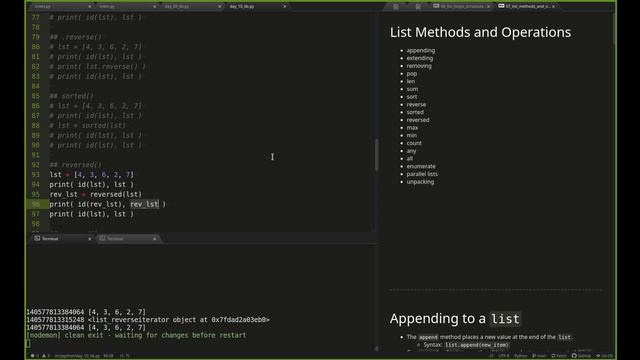Close the second Terminal tab
Viewport: 640px width, 360px height.
154,239
